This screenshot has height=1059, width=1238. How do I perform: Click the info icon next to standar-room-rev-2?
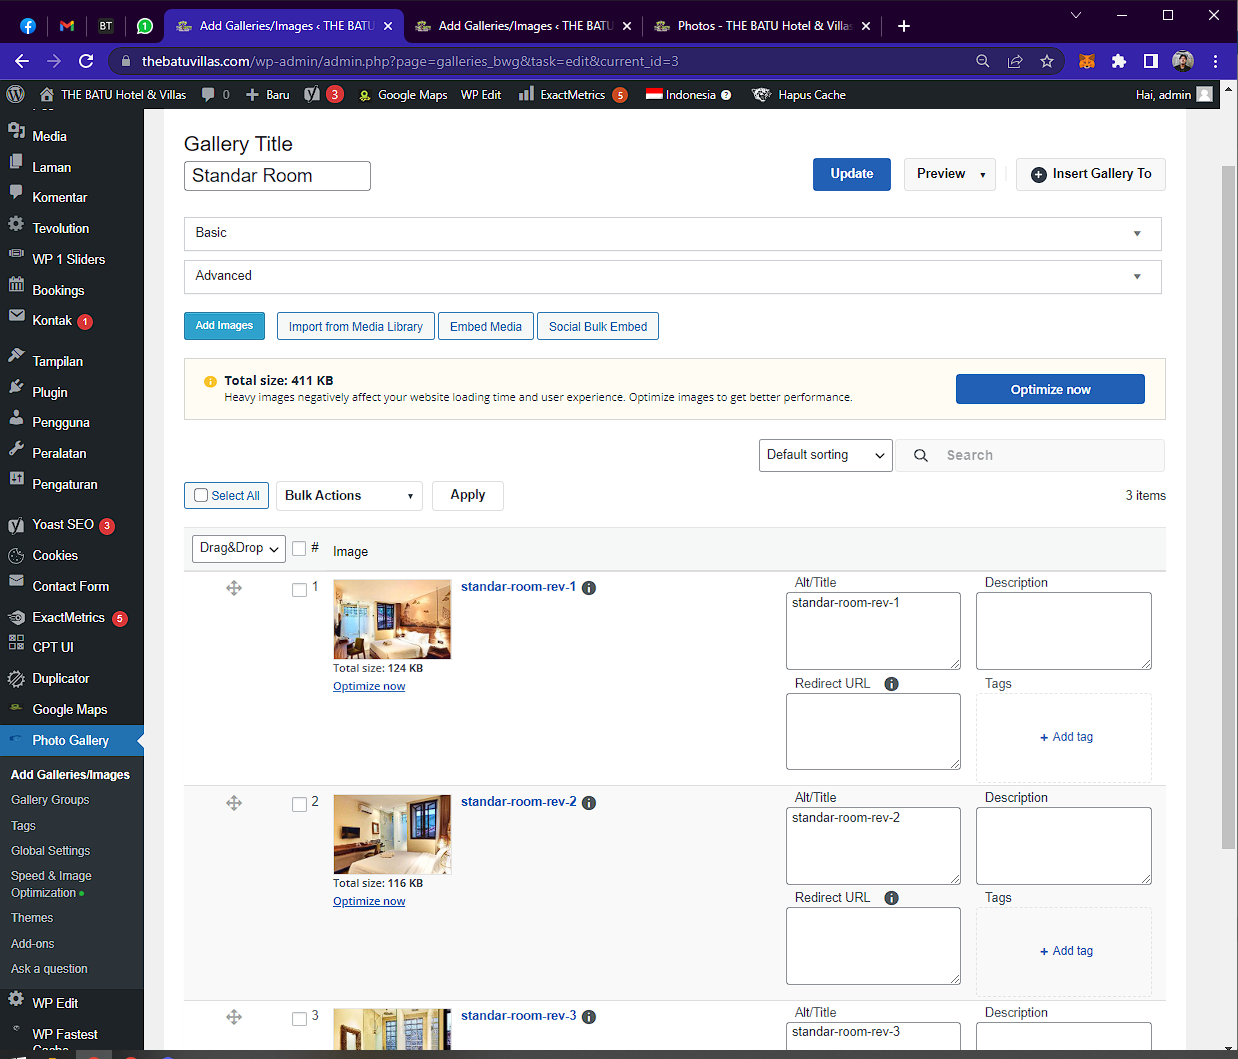(589, 803)
